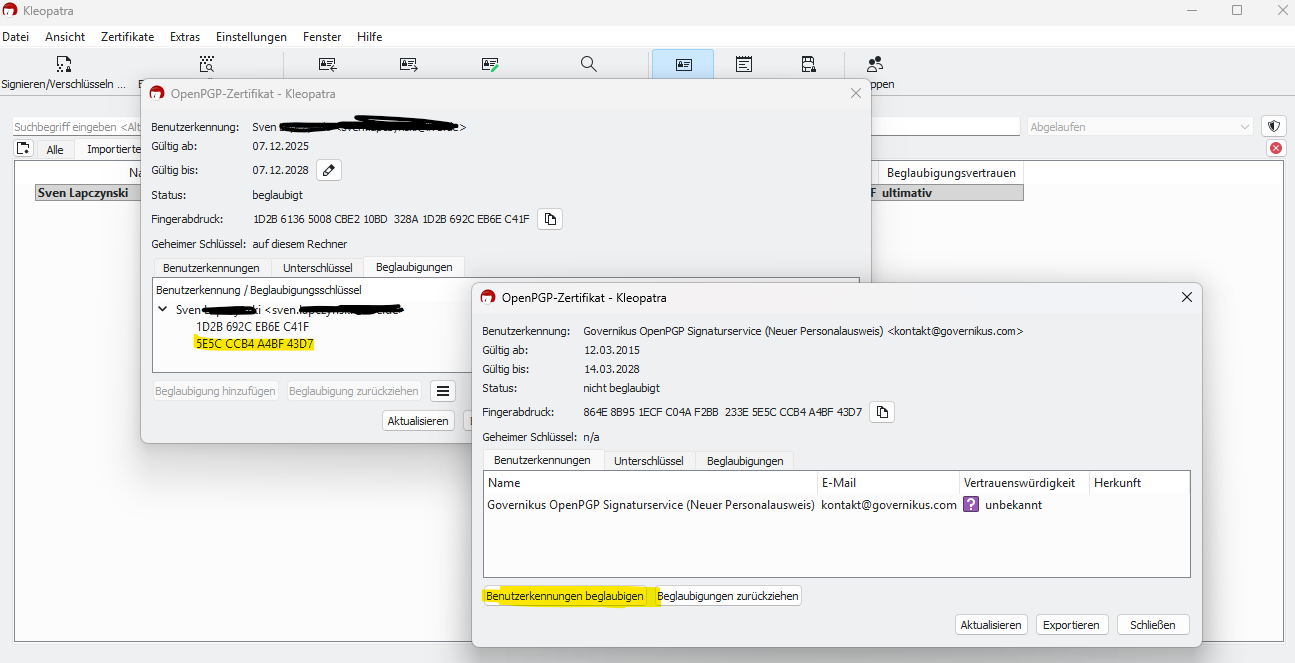Click the certify toolbar icon with green pen
Viewport: 1295px width, 663px height.
point(490,65)
